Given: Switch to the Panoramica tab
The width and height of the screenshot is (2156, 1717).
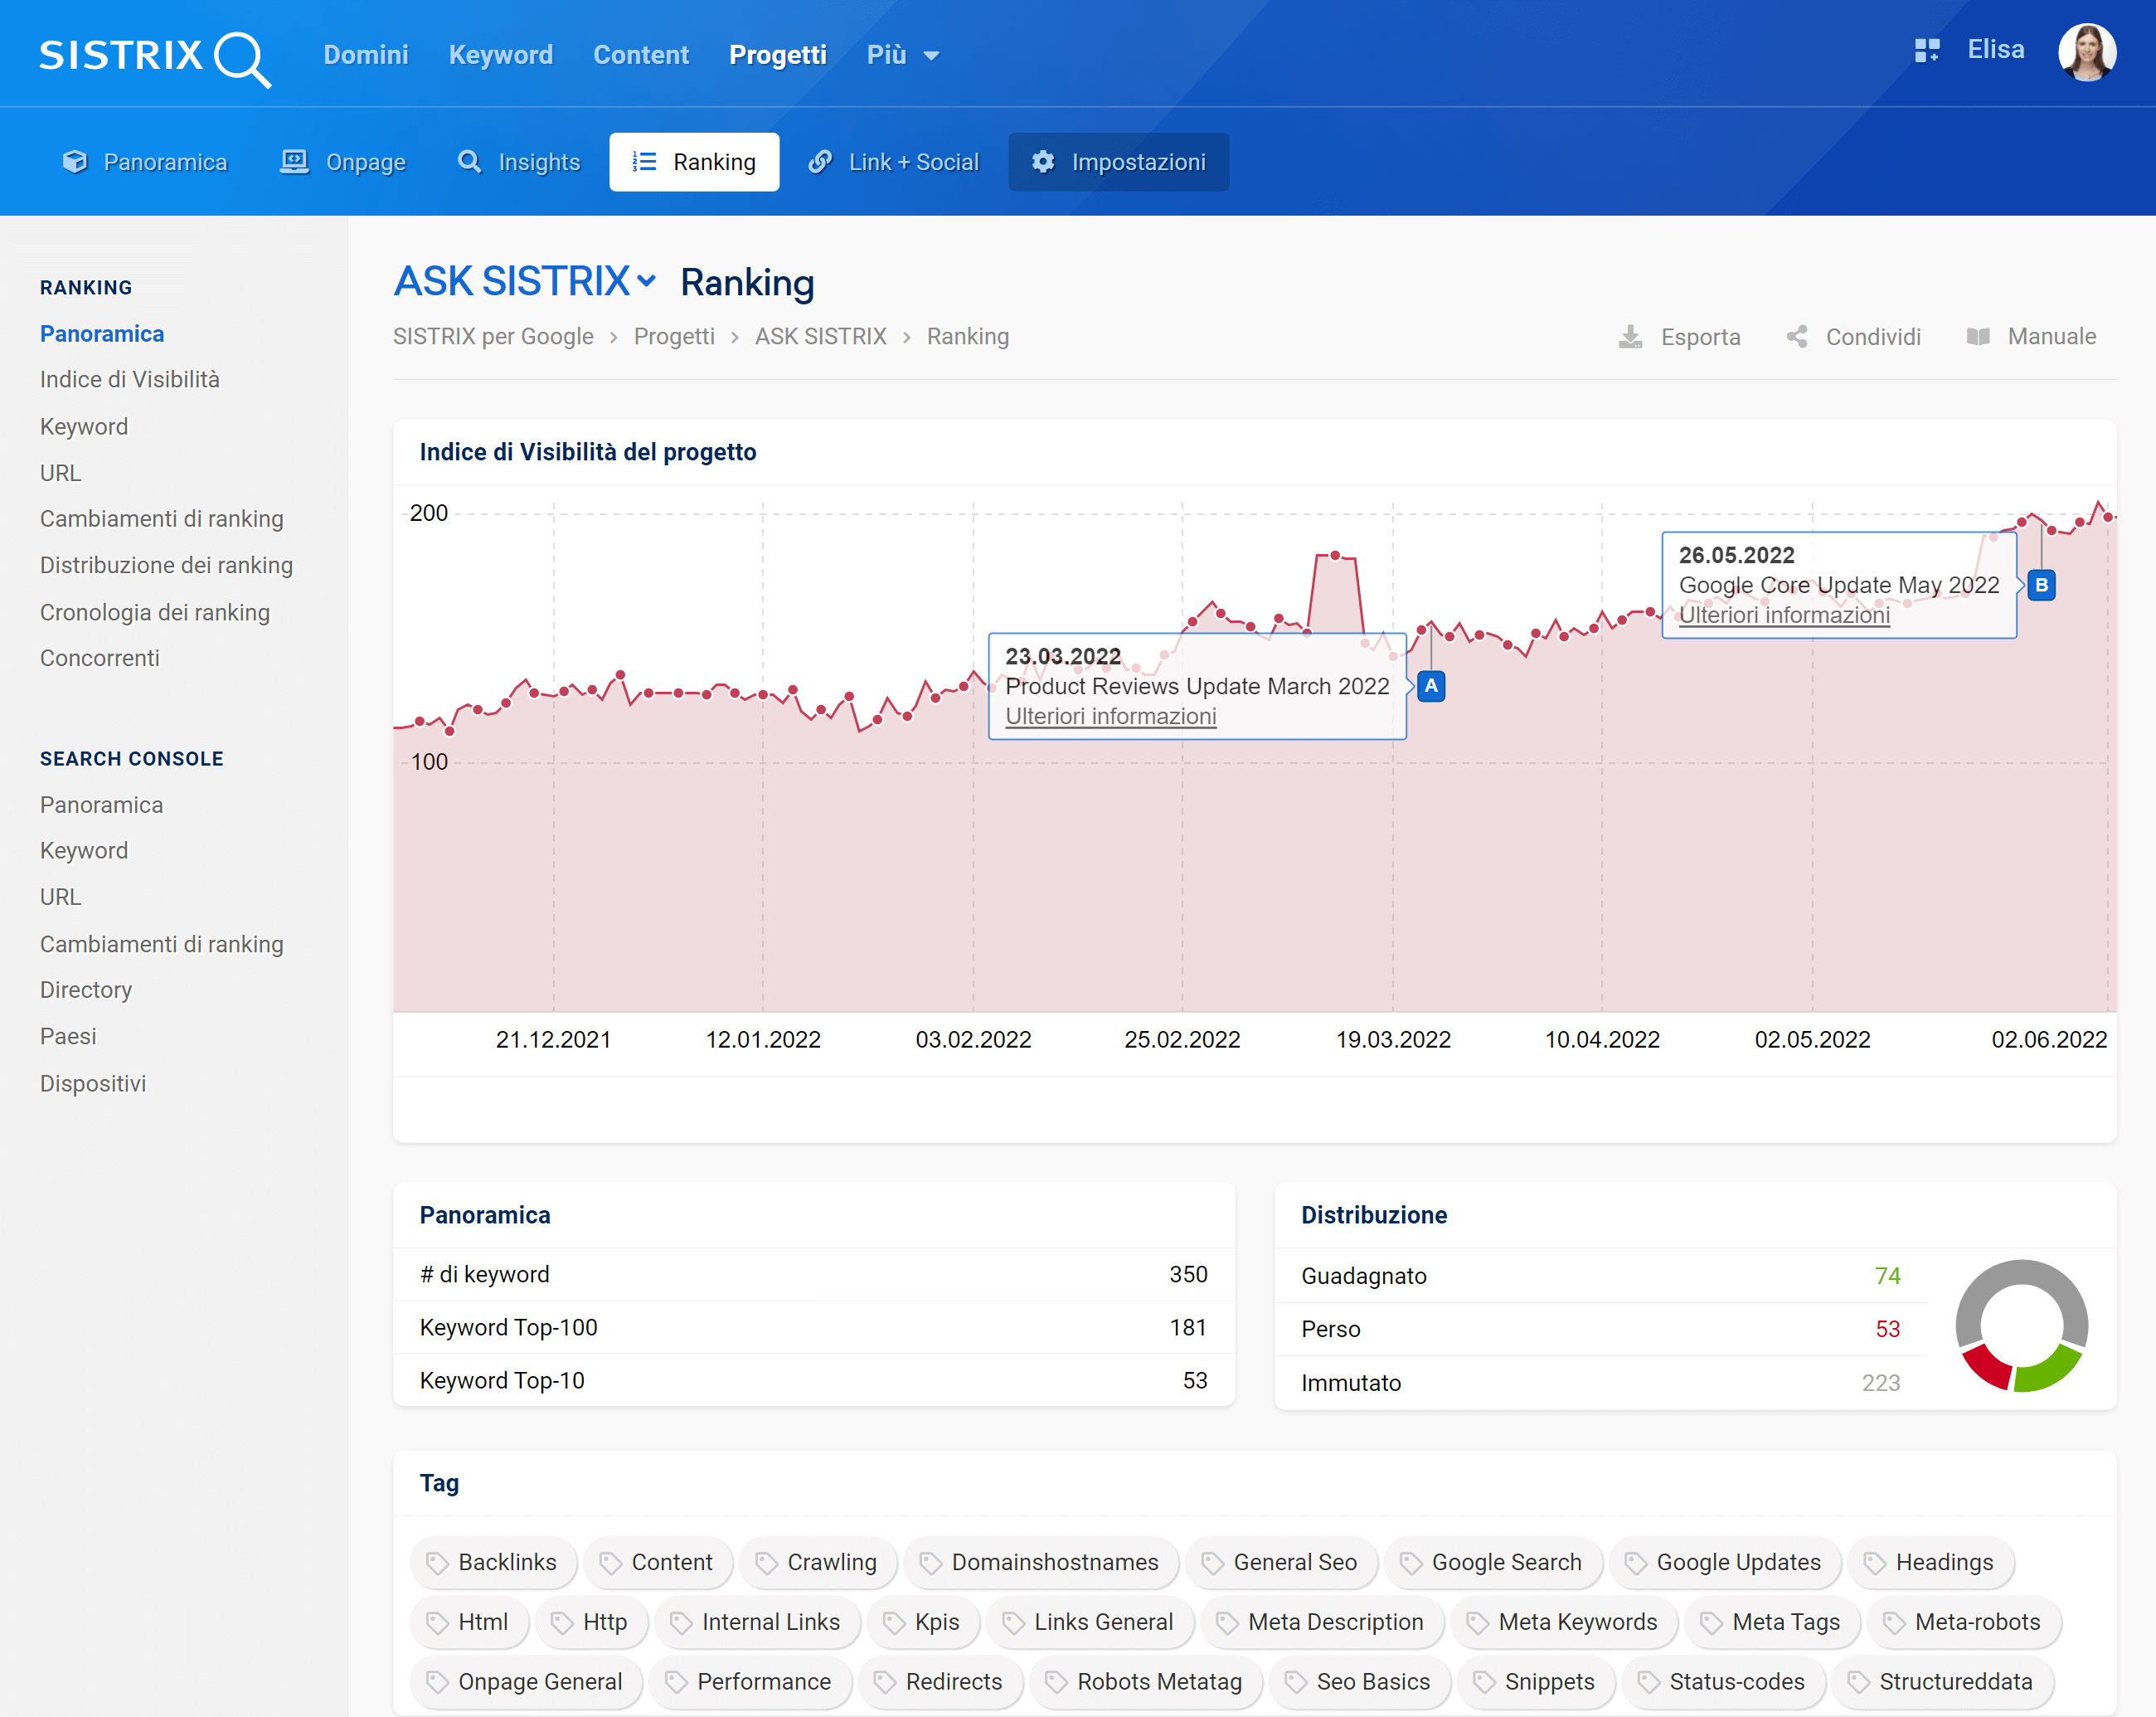Looking at the screenshot, I should tap(146, 162).
